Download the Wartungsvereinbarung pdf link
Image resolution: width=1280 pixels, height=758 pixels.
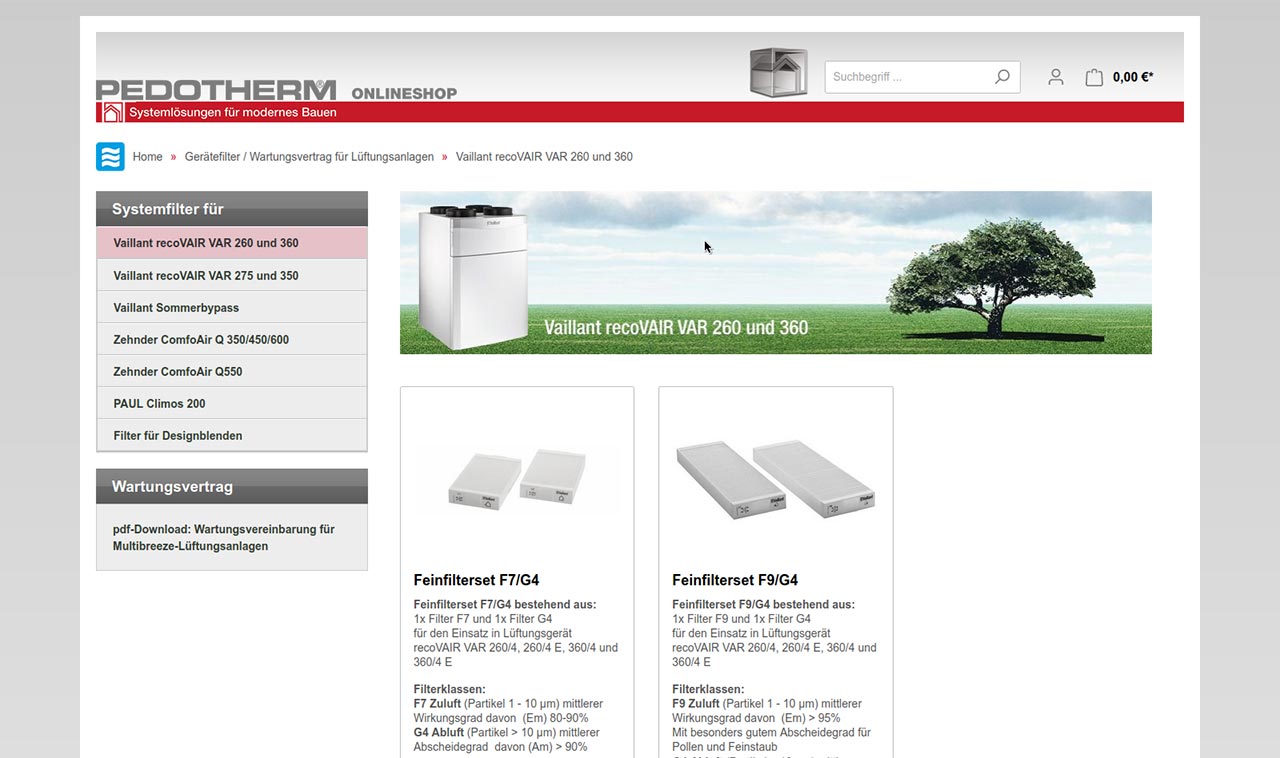tap(224, 538)
